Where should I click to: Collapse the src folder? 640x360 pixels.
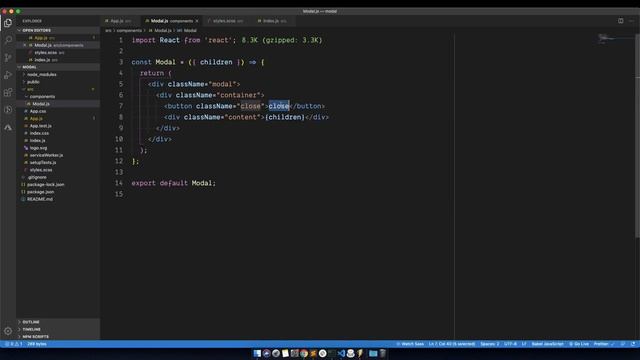click(58, 89)
